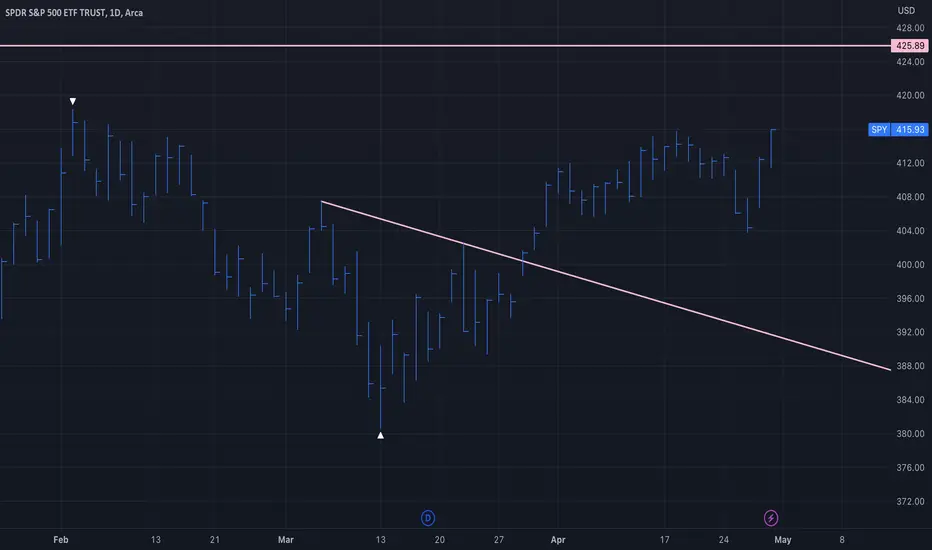Select the pink horizontal line at 425.89
The height and width of the screenshot is (550, 932).
(446, 46)
